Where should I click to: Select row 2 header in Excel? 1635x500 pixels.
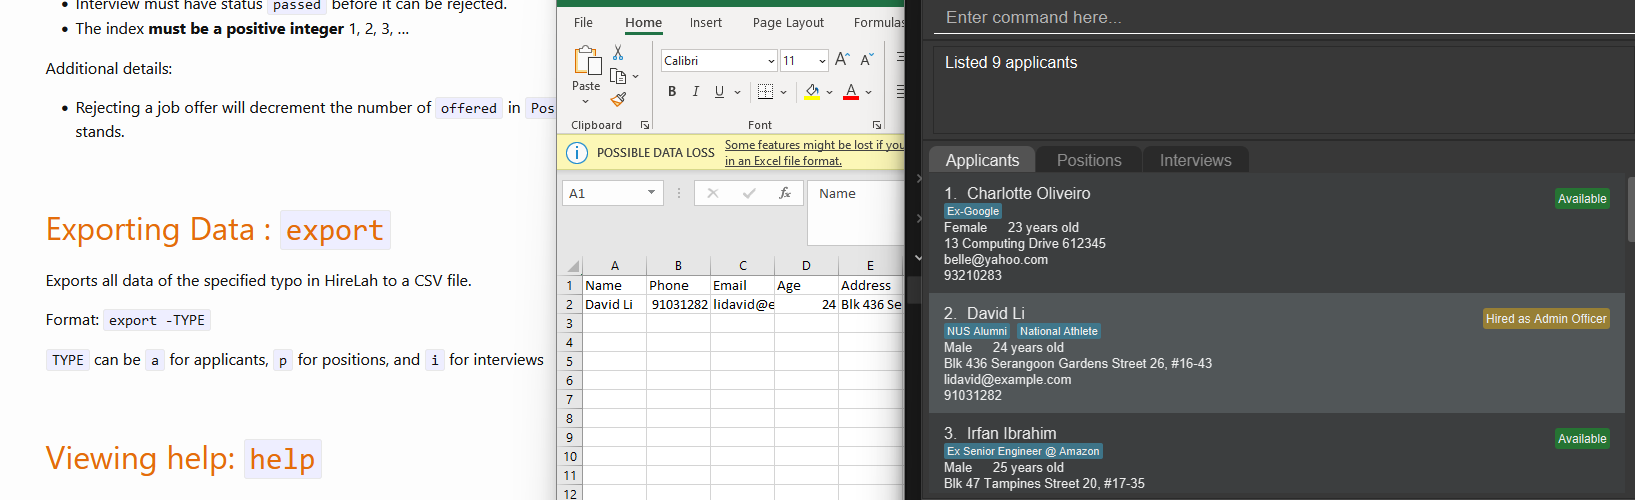(x=569, y=305)
